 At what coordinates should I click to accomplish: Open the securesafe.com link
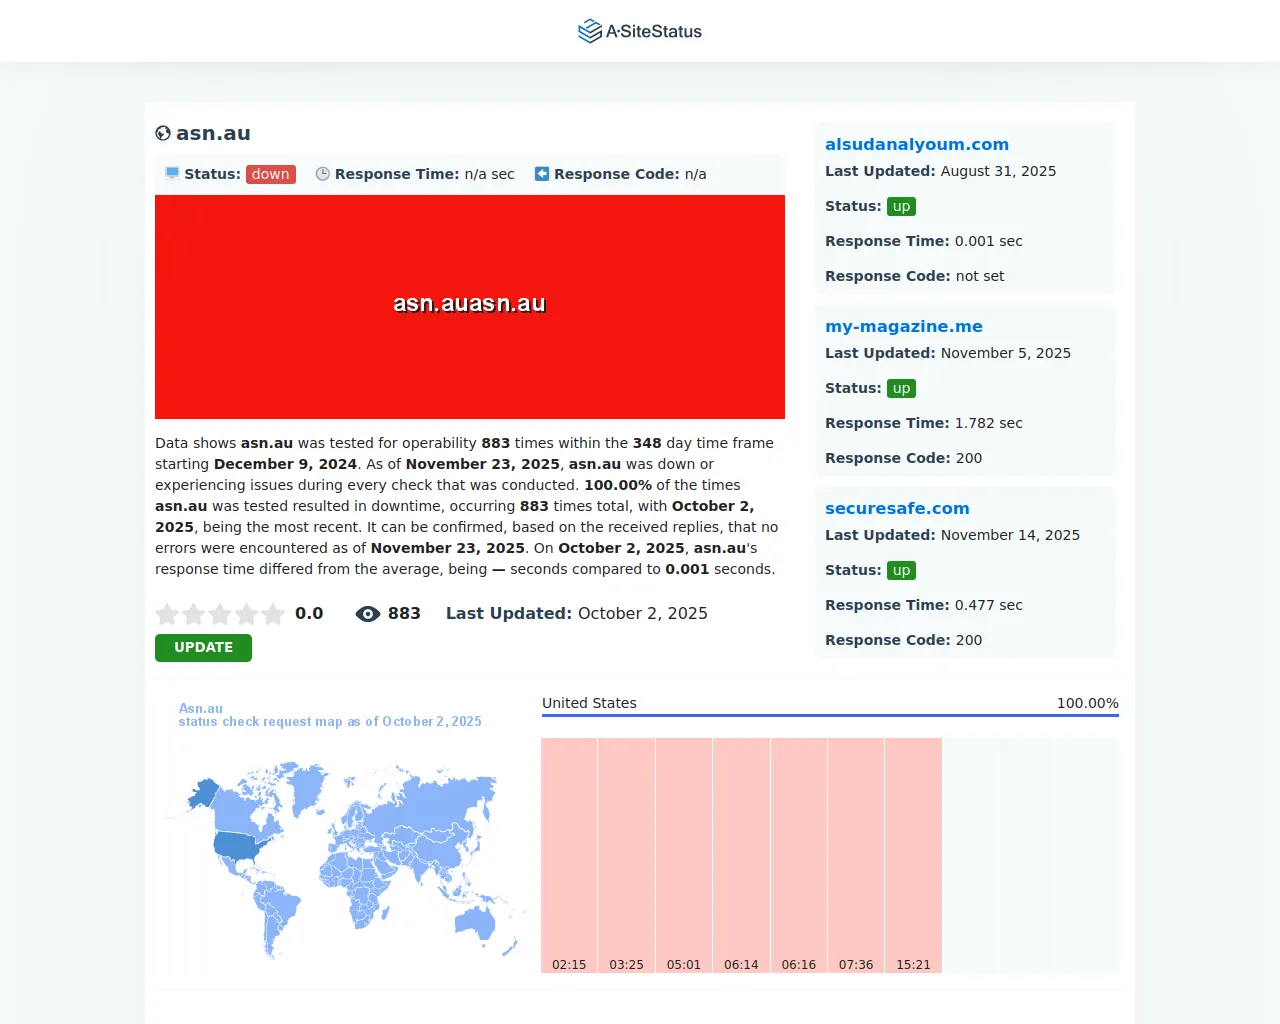click(896, 508)
